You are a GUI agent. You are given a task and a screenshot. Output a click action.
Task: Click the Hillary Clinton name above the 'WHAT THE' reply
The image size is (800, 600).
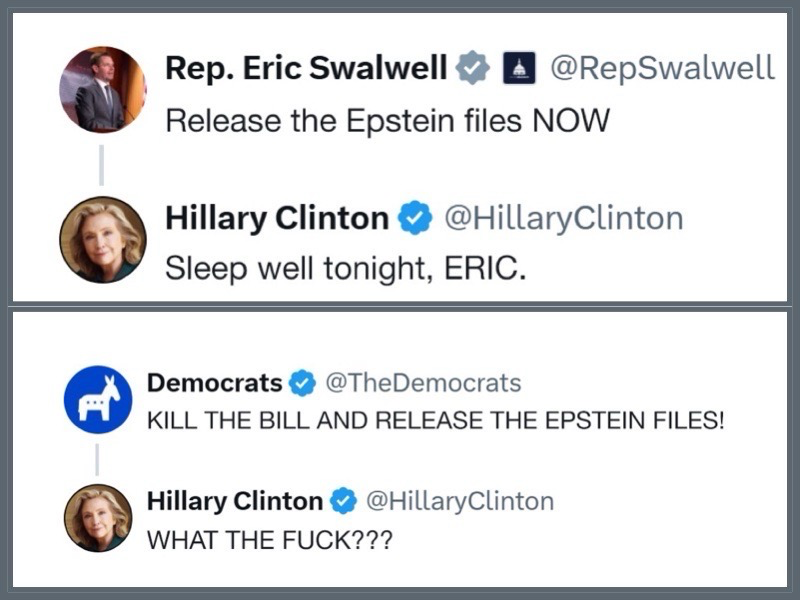coord(235,500)
